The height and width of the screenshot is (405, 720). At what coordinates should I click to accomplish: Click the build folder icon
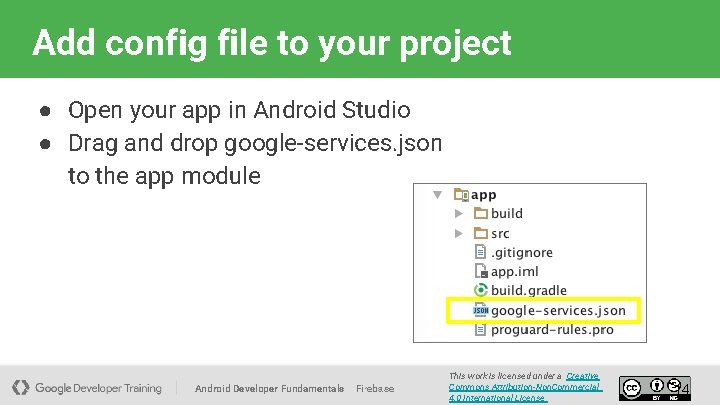coord(480,213)
